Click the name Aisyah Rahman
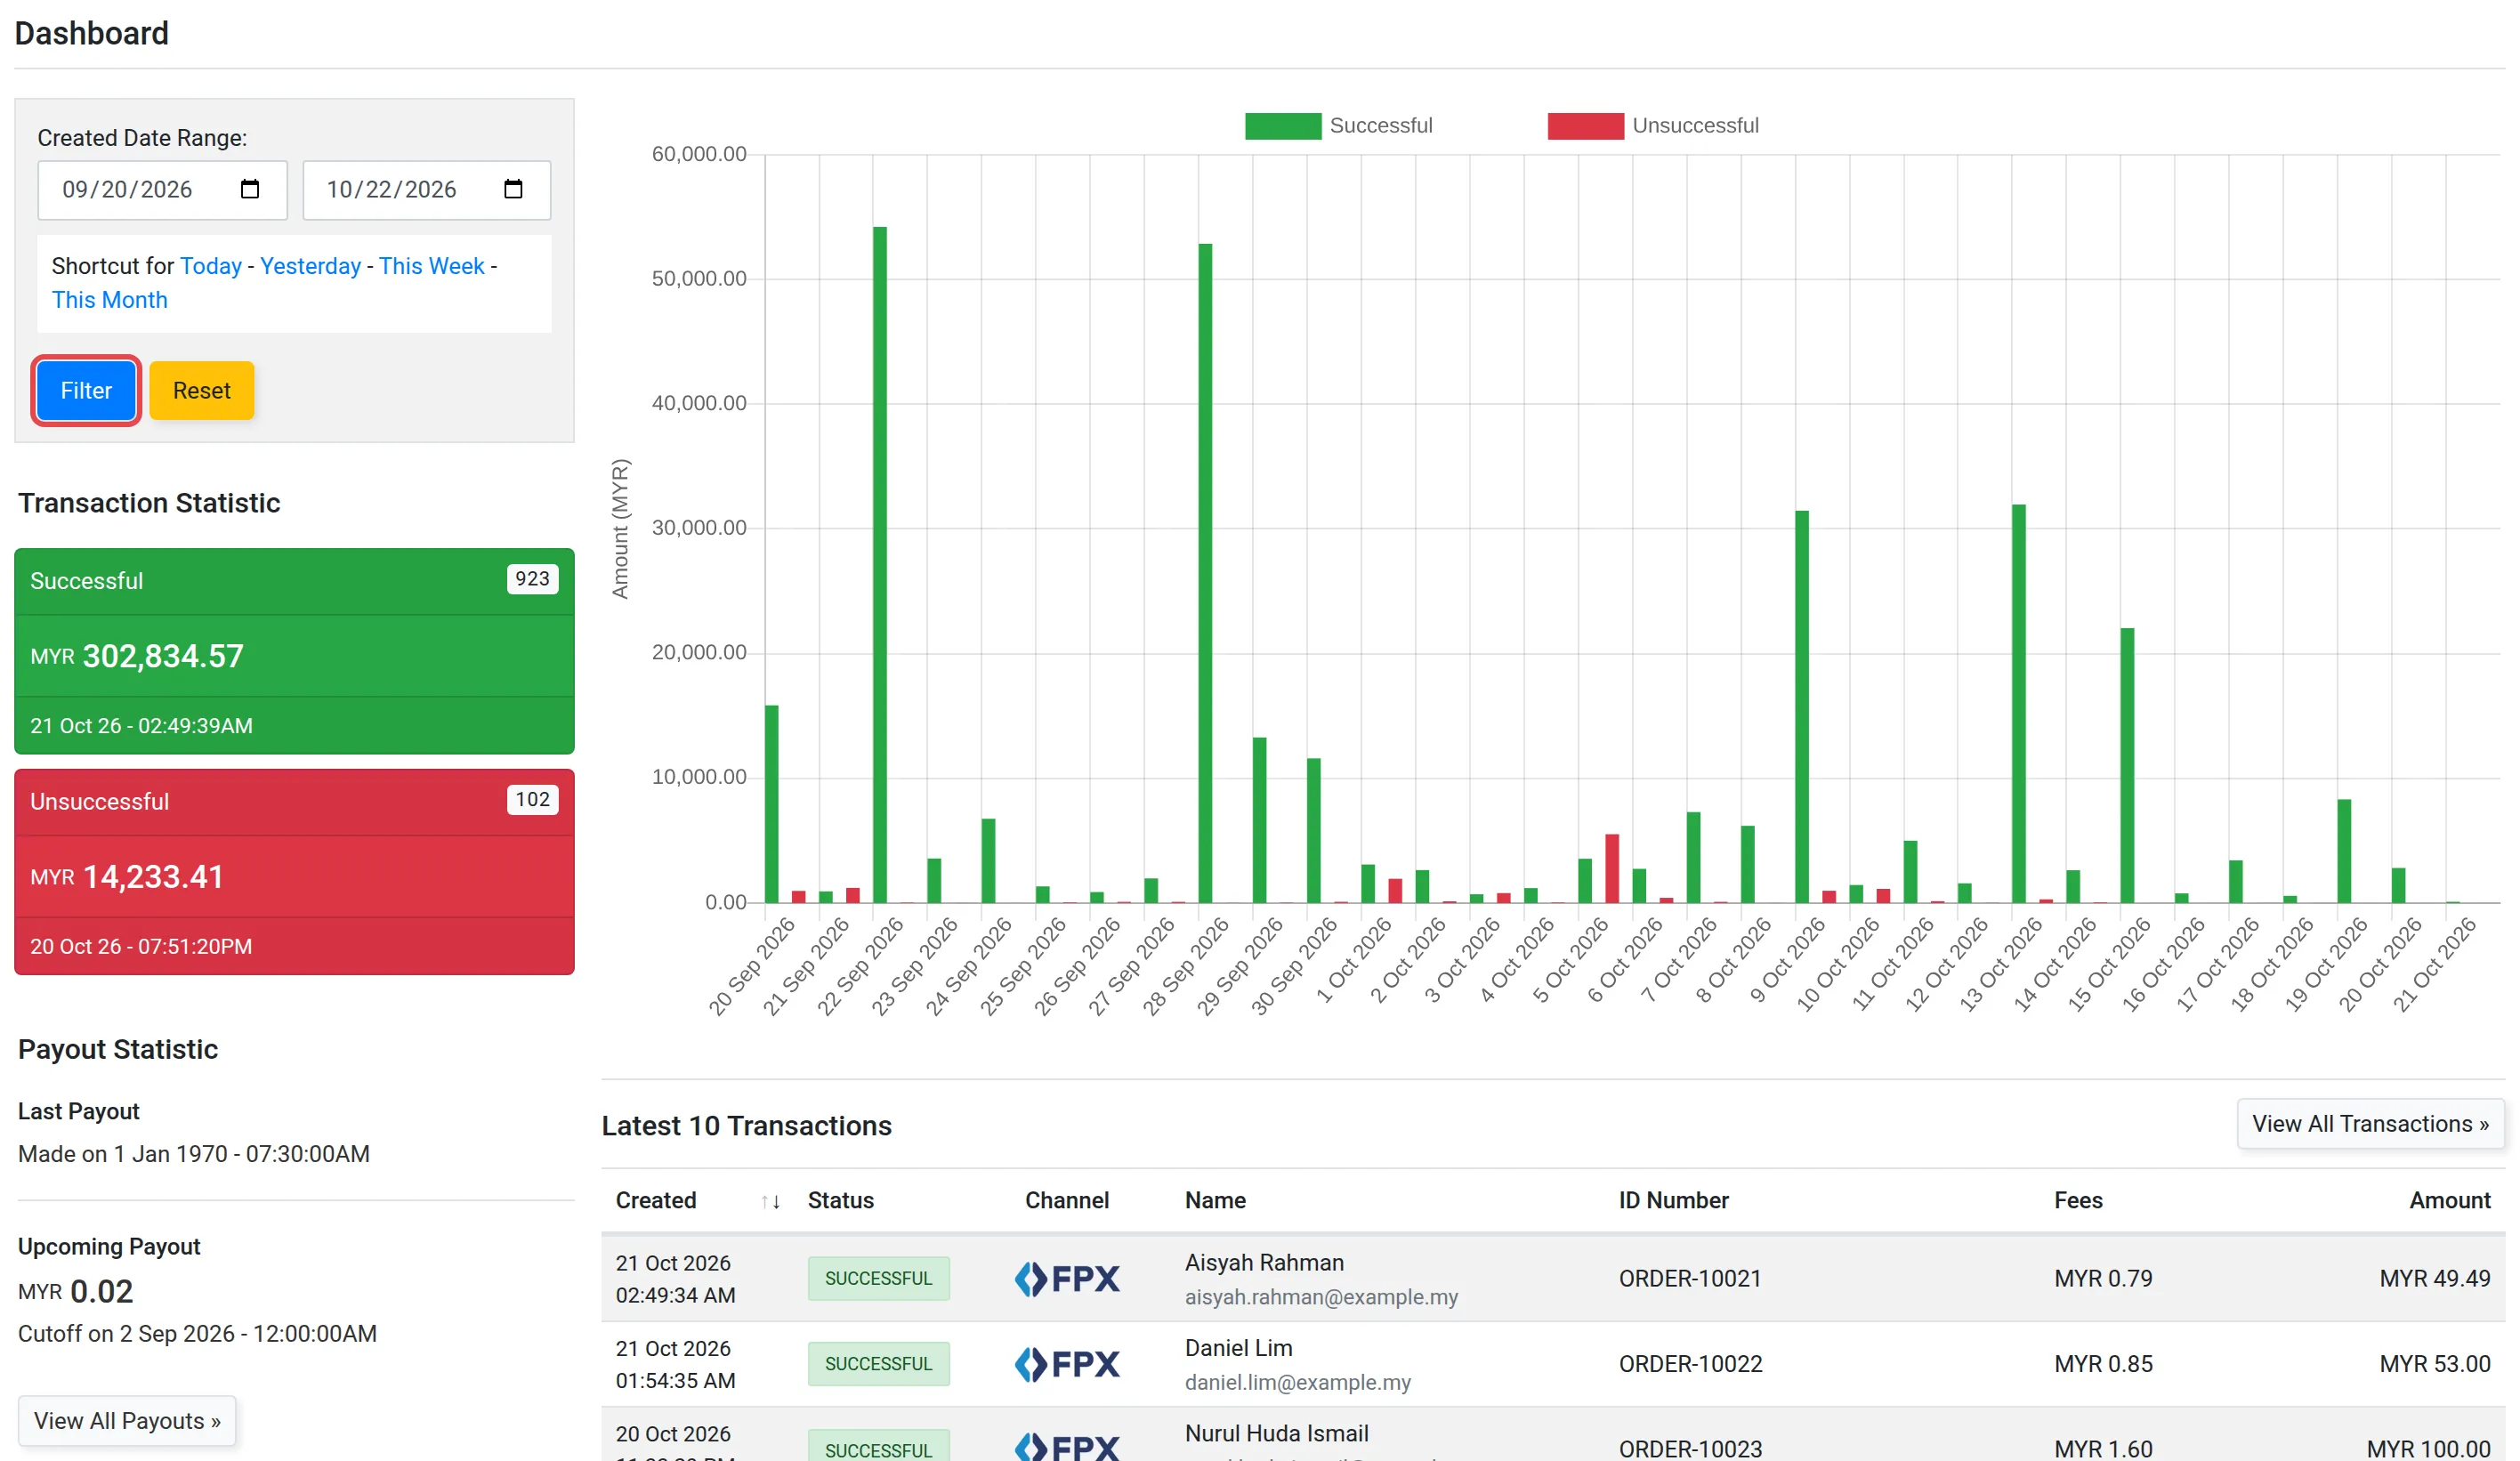 point(1264,1263)
